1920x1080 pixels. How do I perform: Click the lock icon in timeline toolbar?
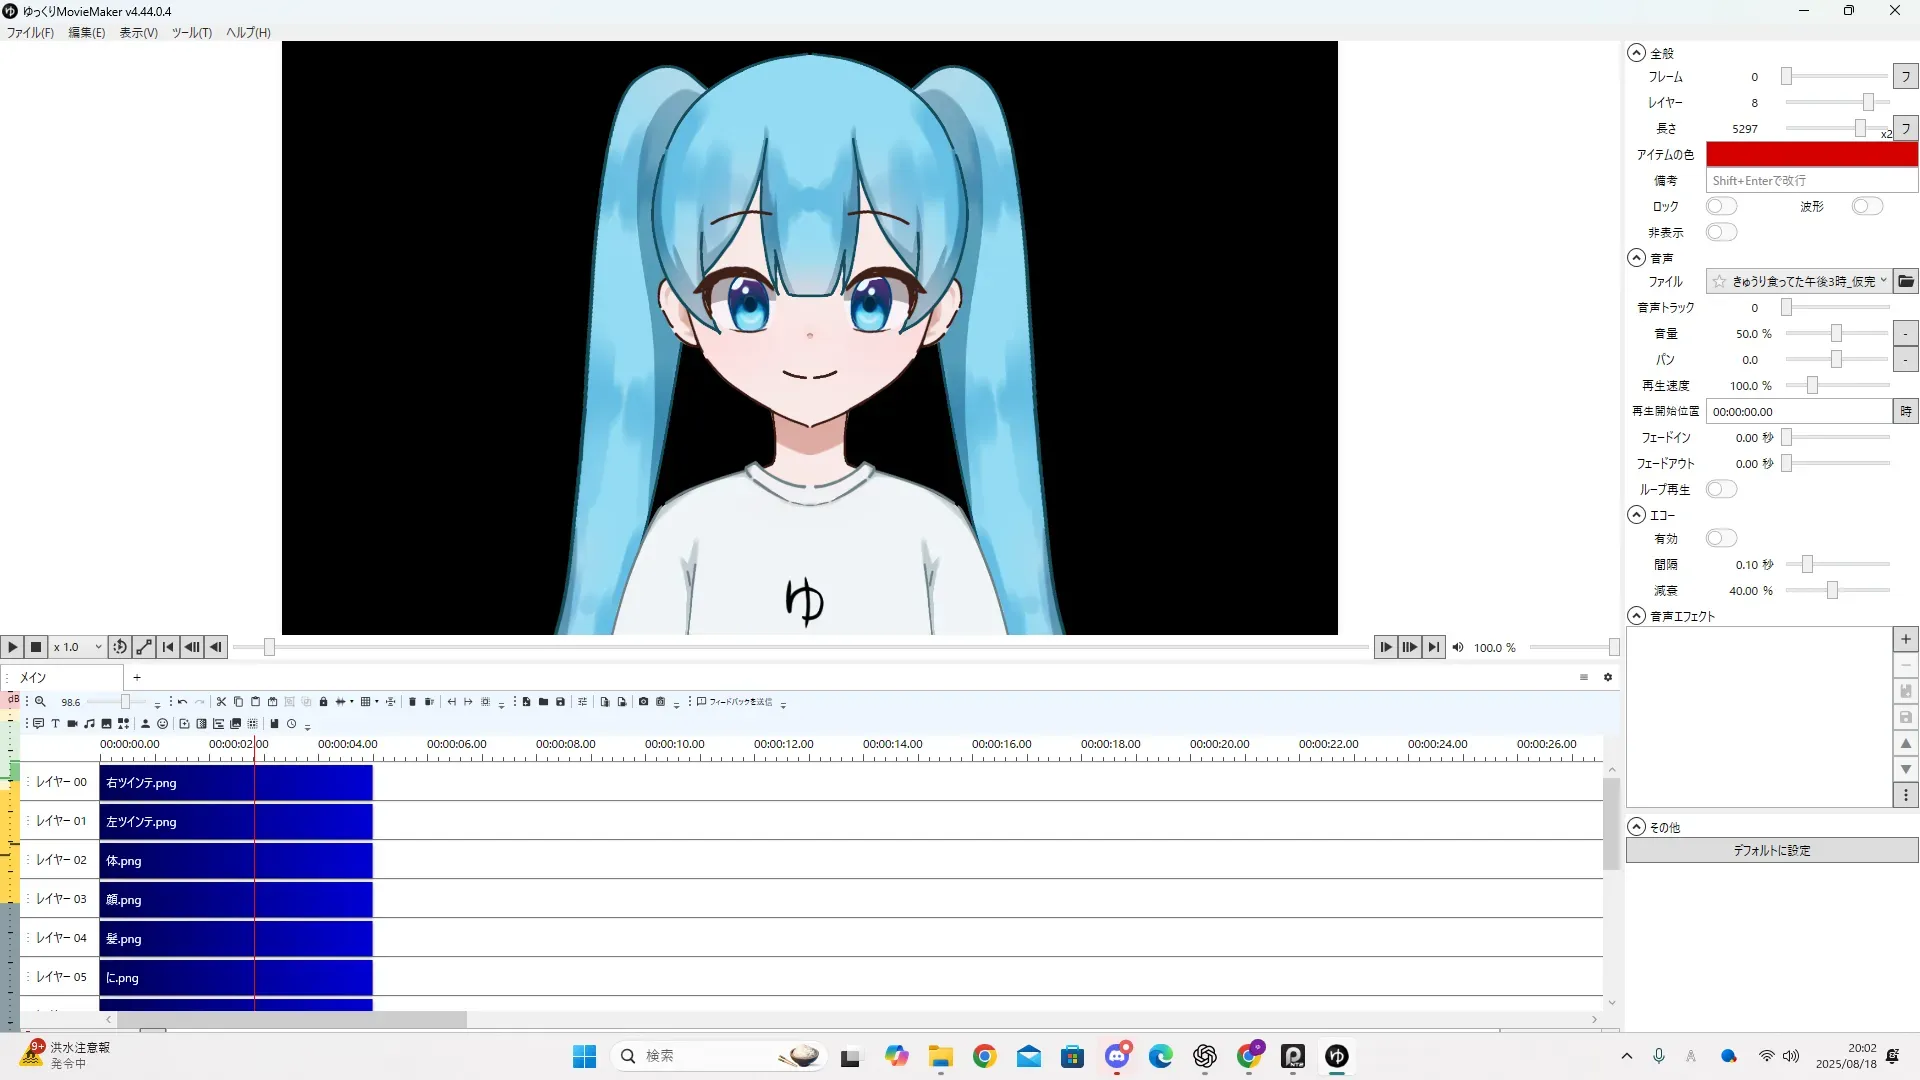tap(323, 702)
